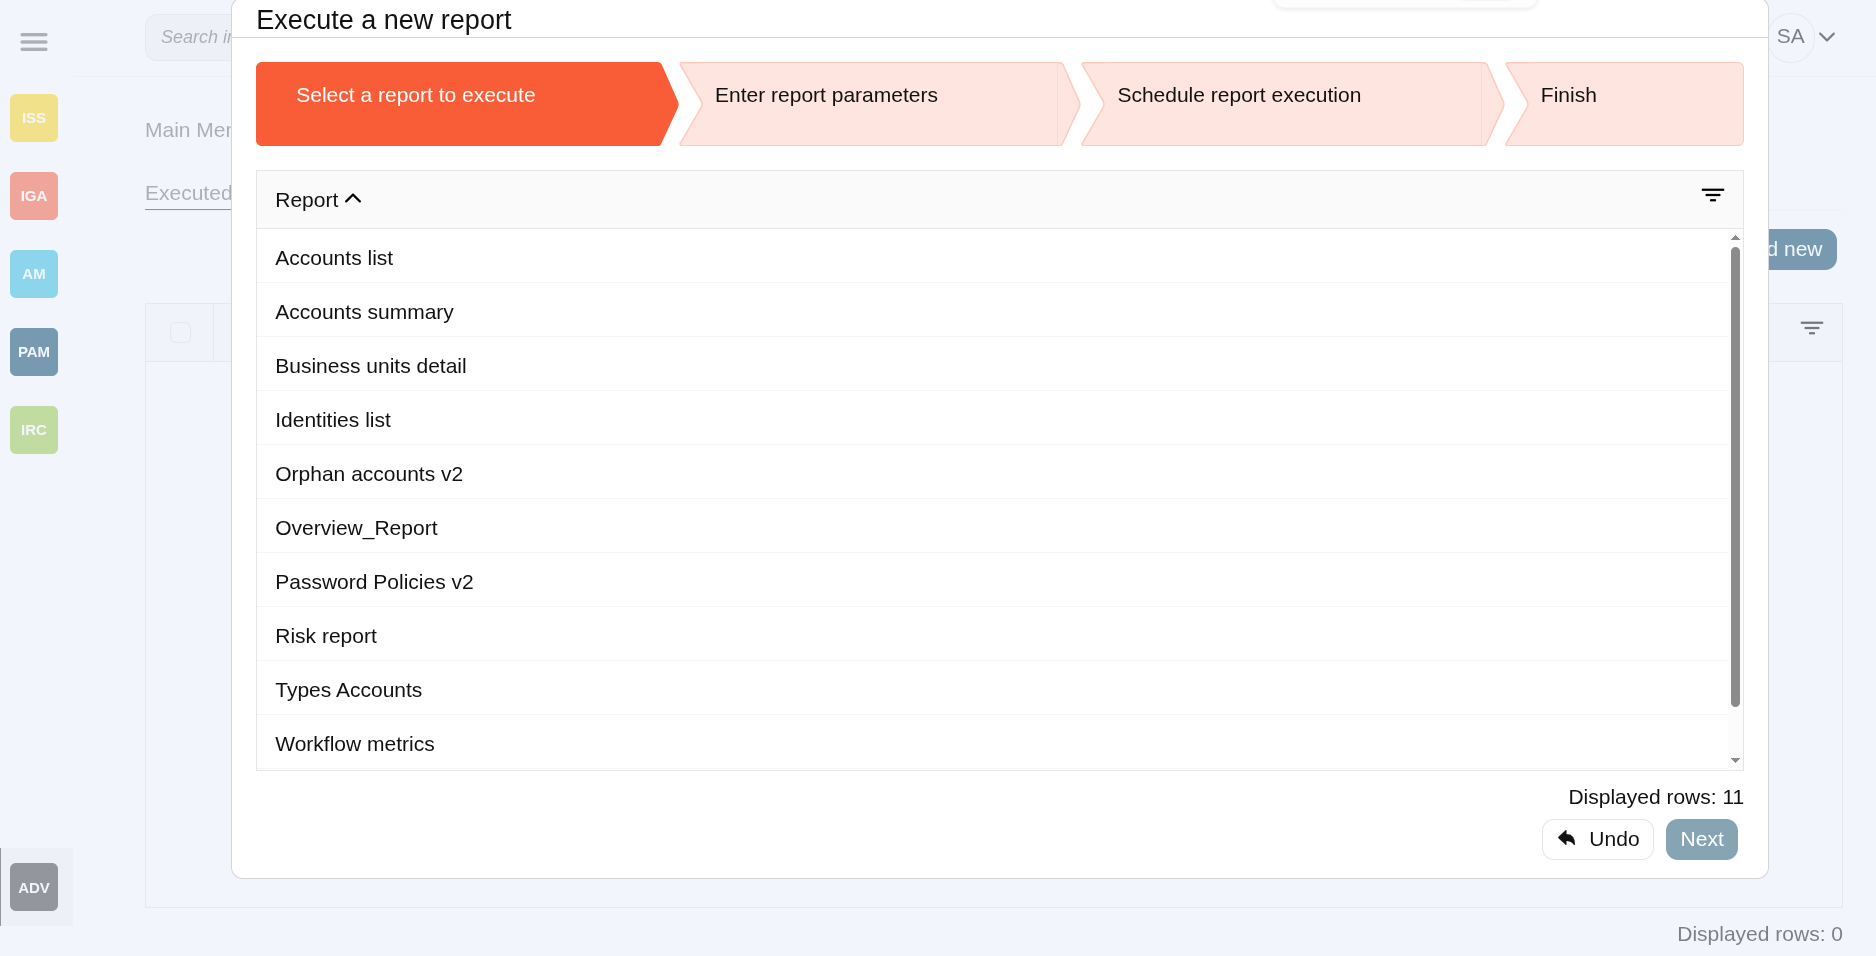This screenshot has height=956, width=1876.
Task: Select the Risk report row
Action: click(x=326, y=636)
